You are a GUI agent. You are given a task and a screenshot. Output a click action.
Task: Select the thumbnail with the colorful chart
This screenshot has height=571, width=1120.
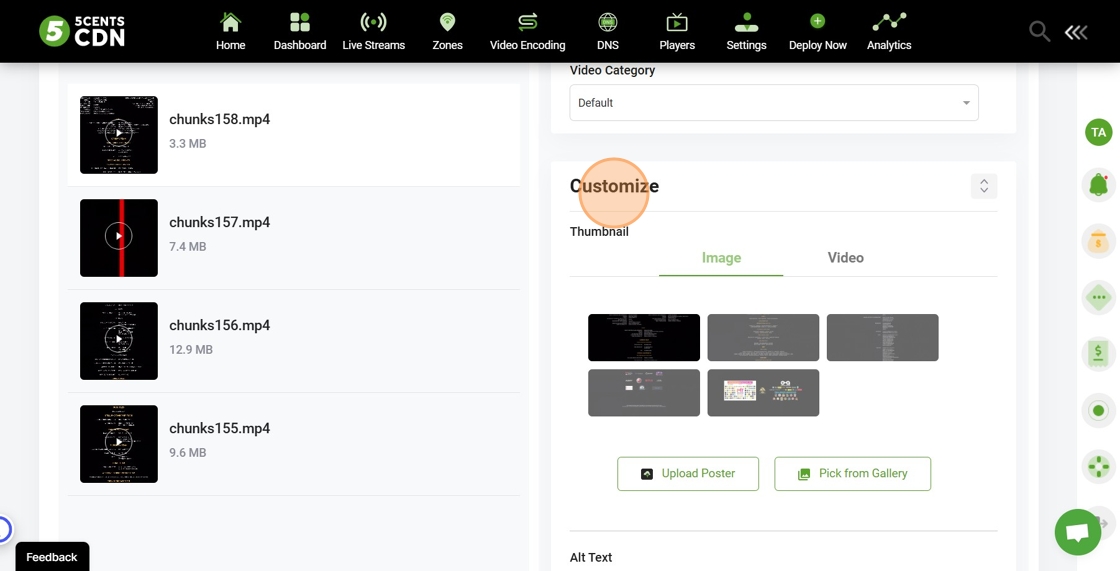click(763, 392)
